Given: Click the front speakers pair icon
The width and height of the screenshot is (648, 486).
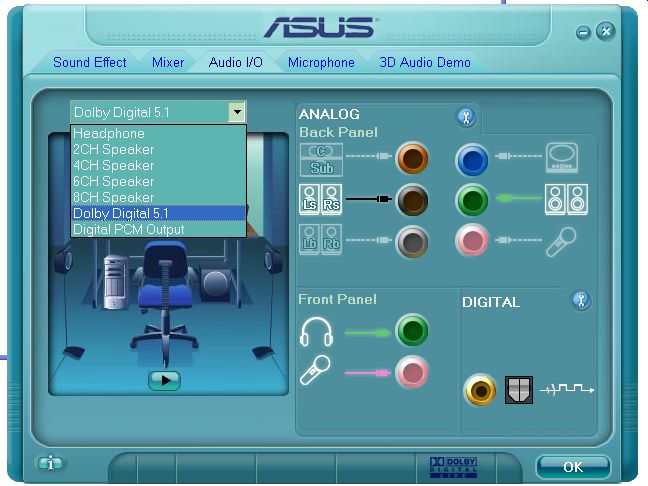Looking at the screenshot, I should click(567, 199).
